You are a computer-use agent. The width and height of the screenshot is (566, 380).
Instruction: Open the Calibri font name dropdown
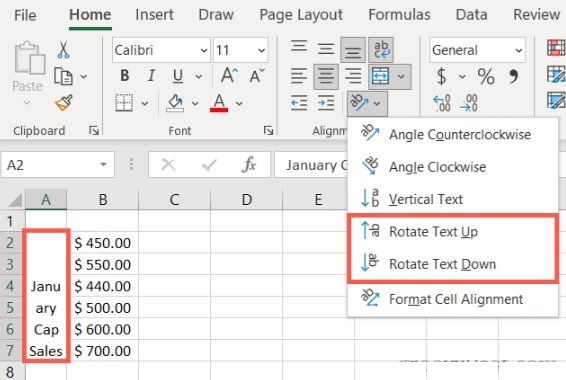204,50
